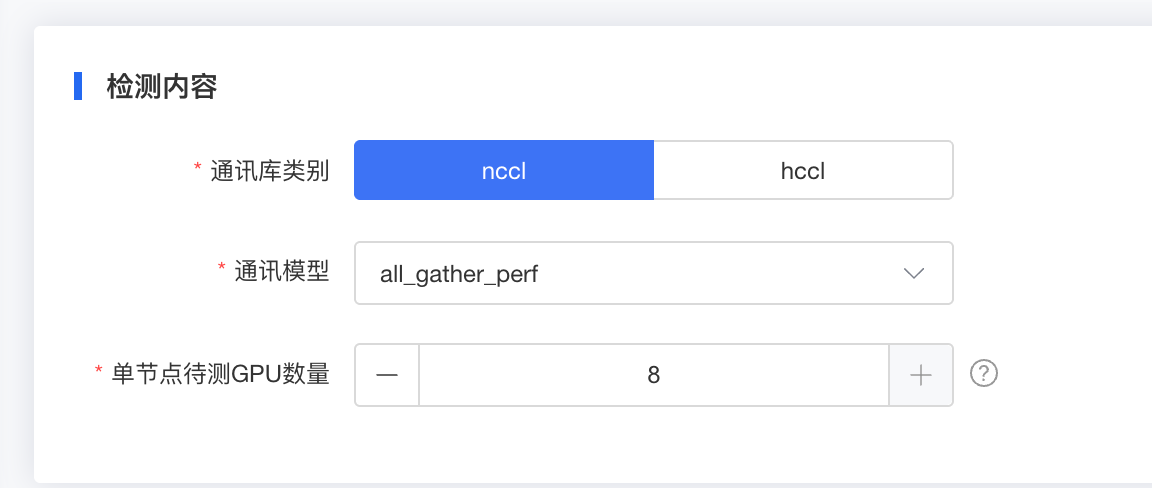Switch communication library to hccl

(x=803, y=171)
